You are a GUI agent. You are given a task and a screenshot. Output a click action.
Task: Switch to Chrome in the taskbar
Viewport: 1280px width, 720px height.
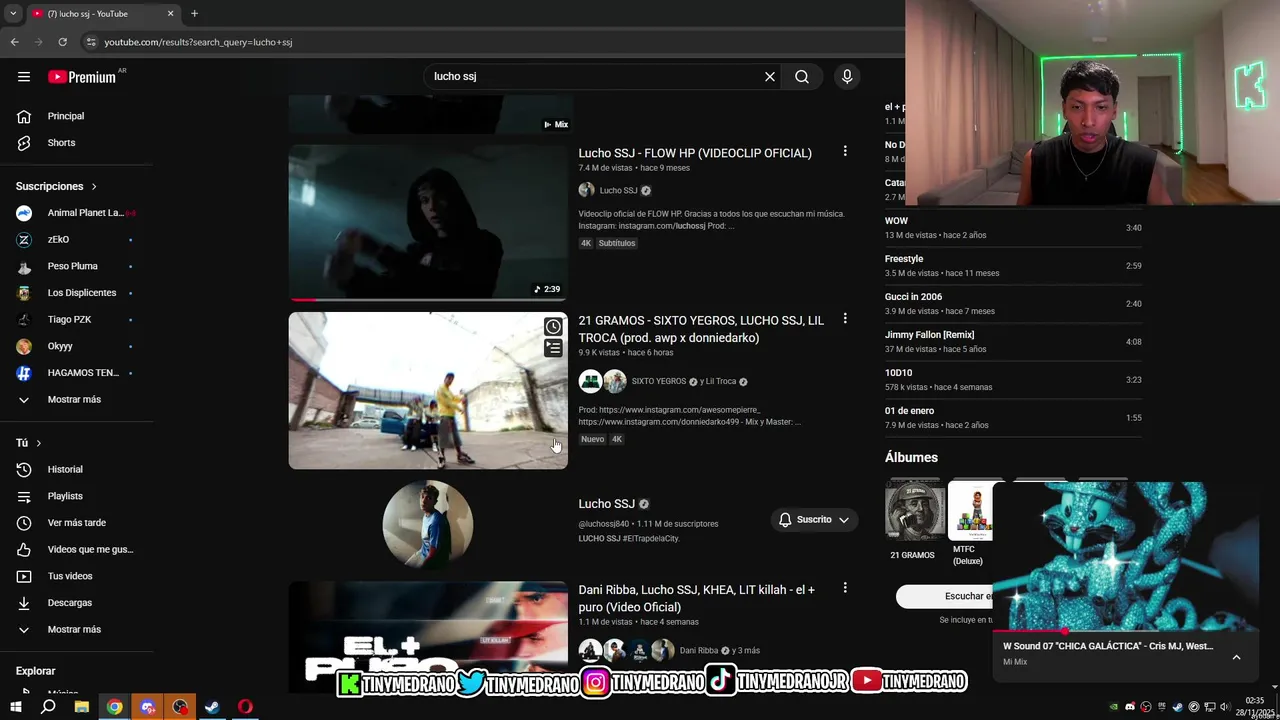pyautogui.click(x=115, y=707)
